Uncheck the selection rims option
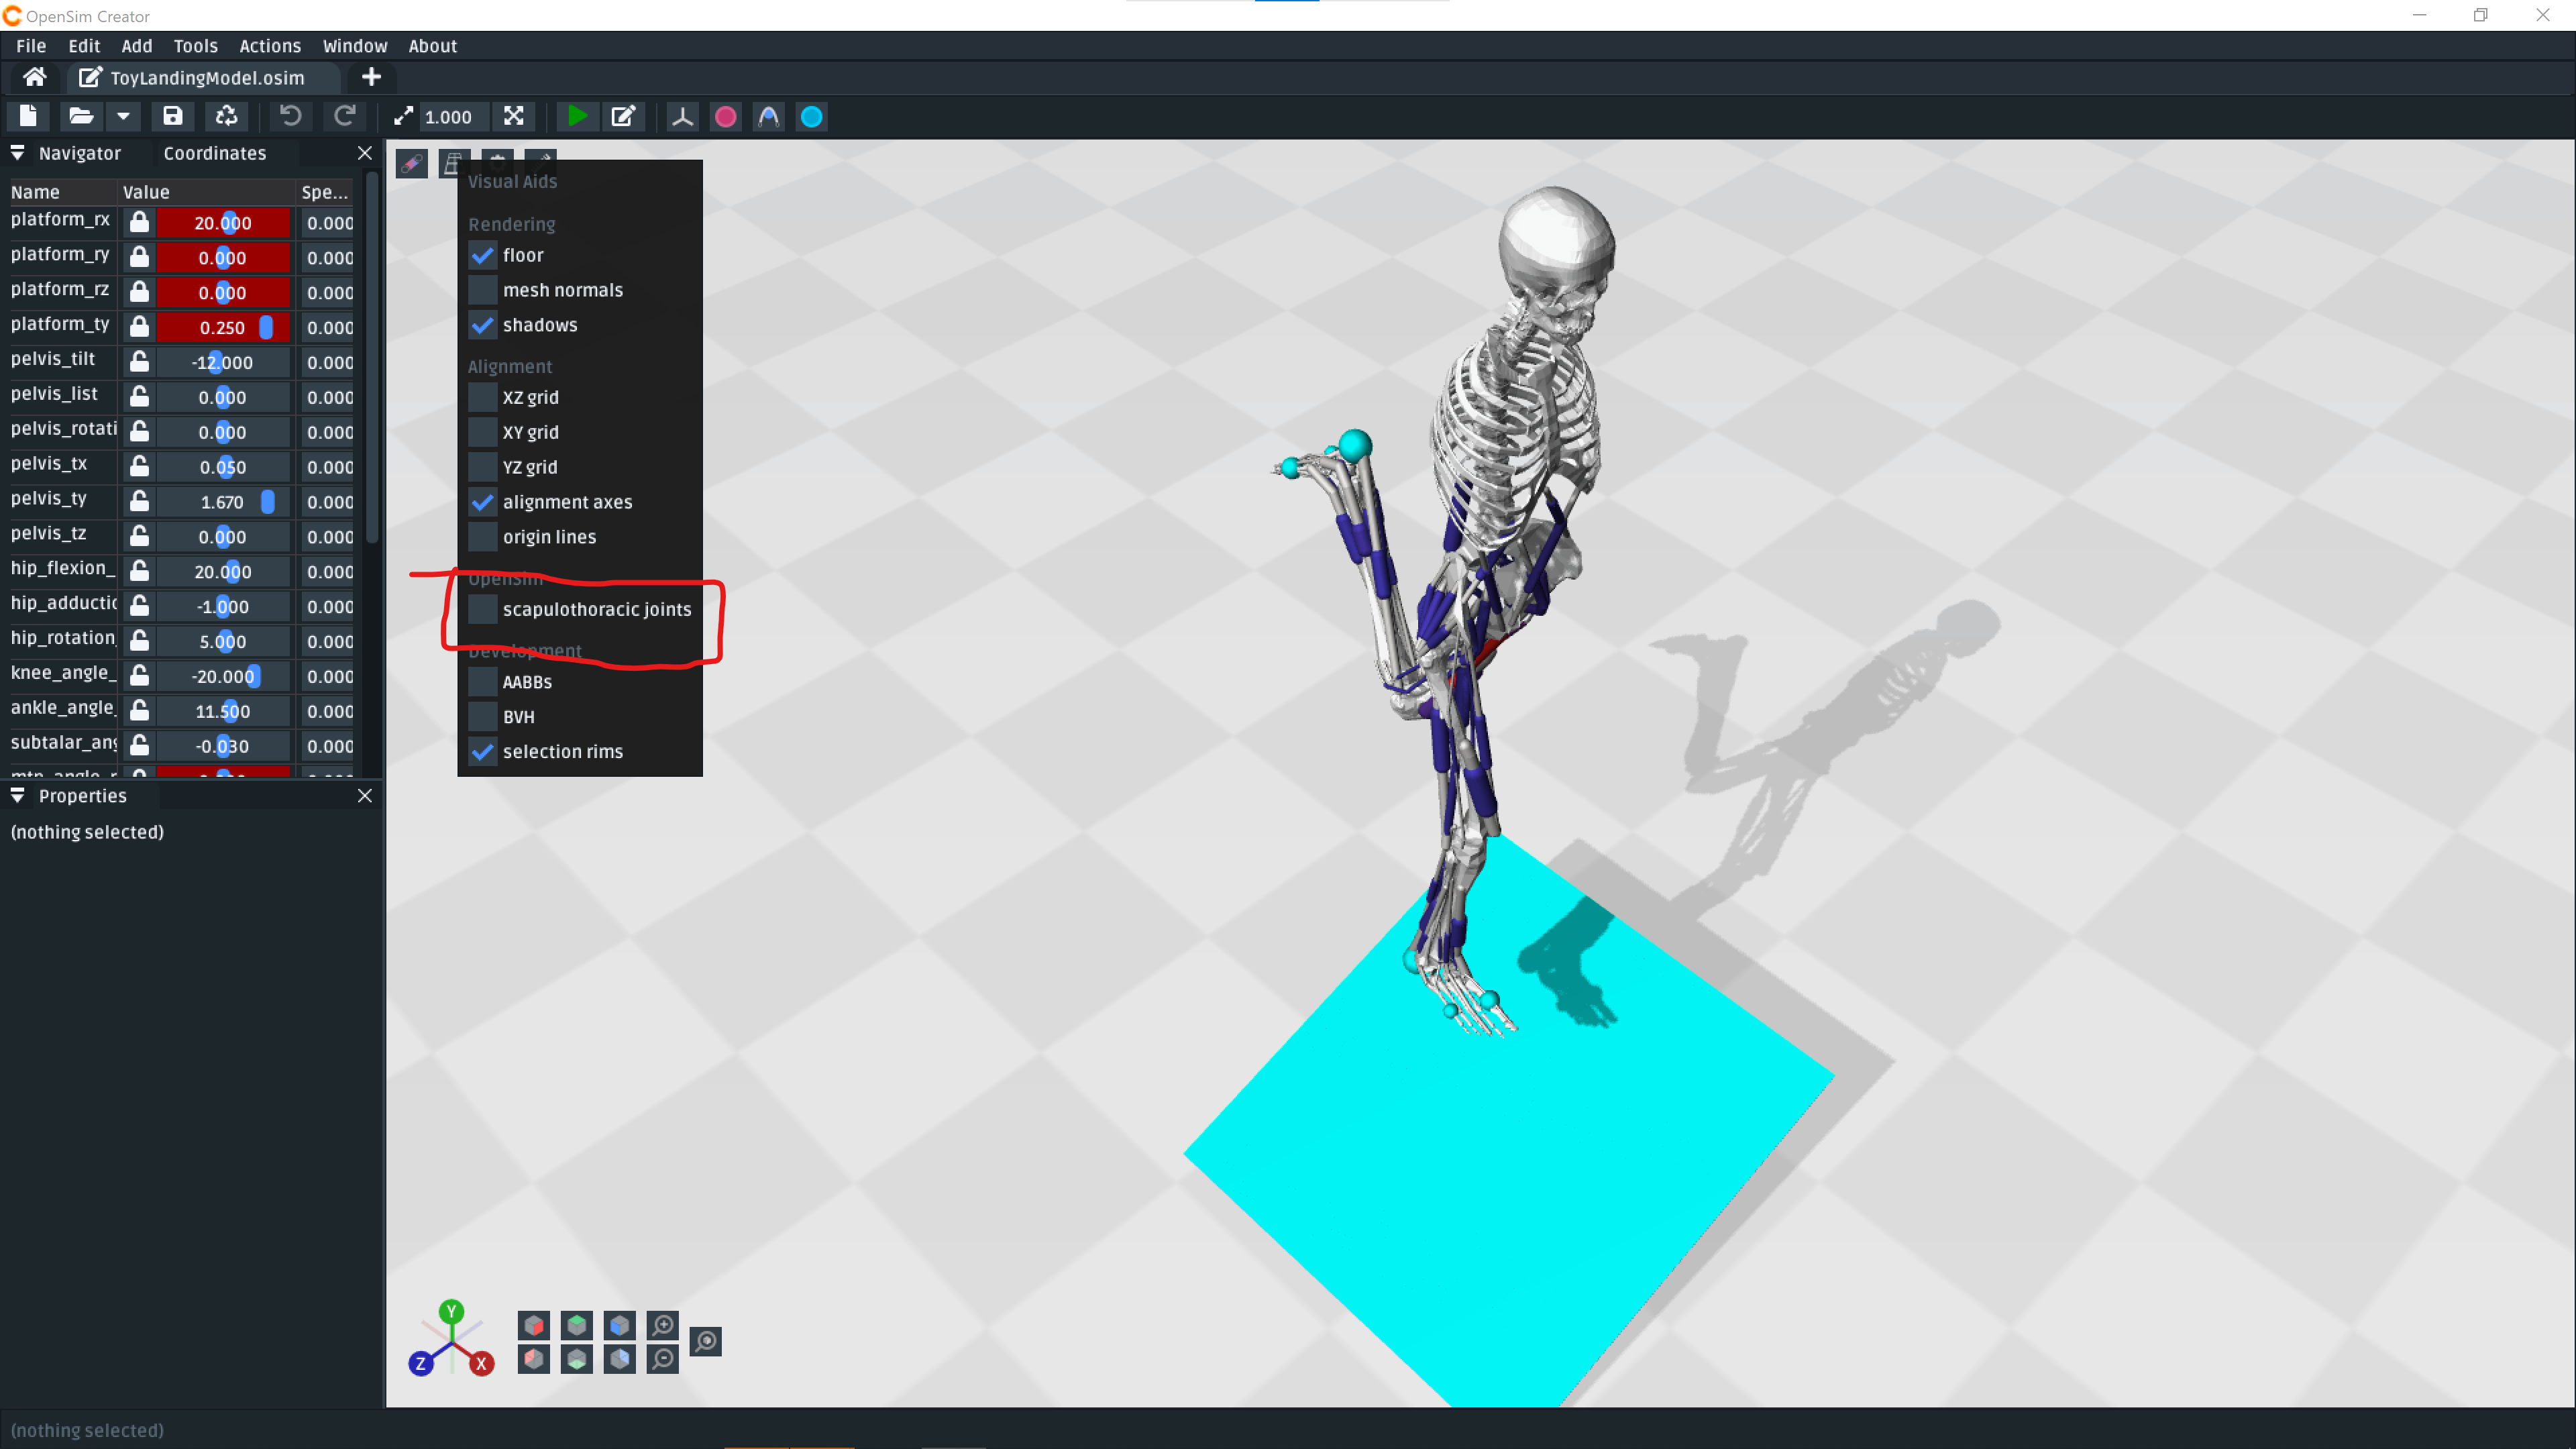 [483, 751]
